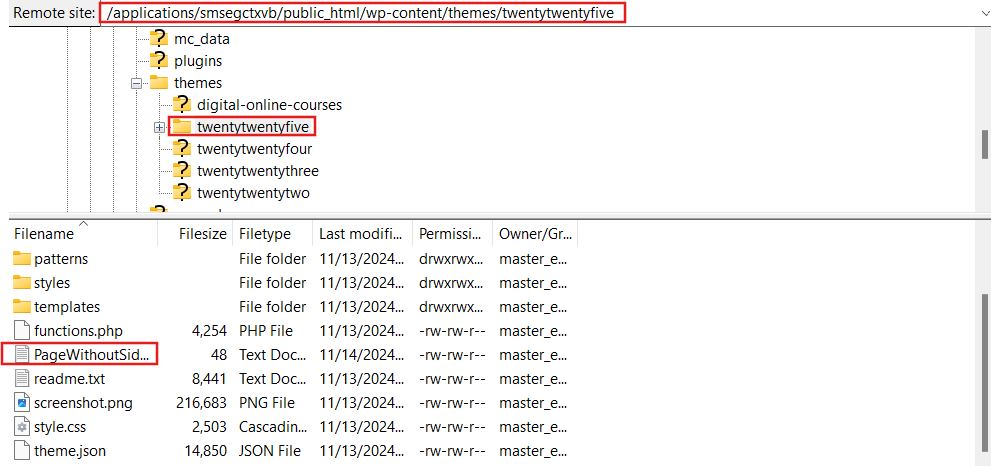Click the twentytwentyfive folder icon in tree

[x=181, y=126]
